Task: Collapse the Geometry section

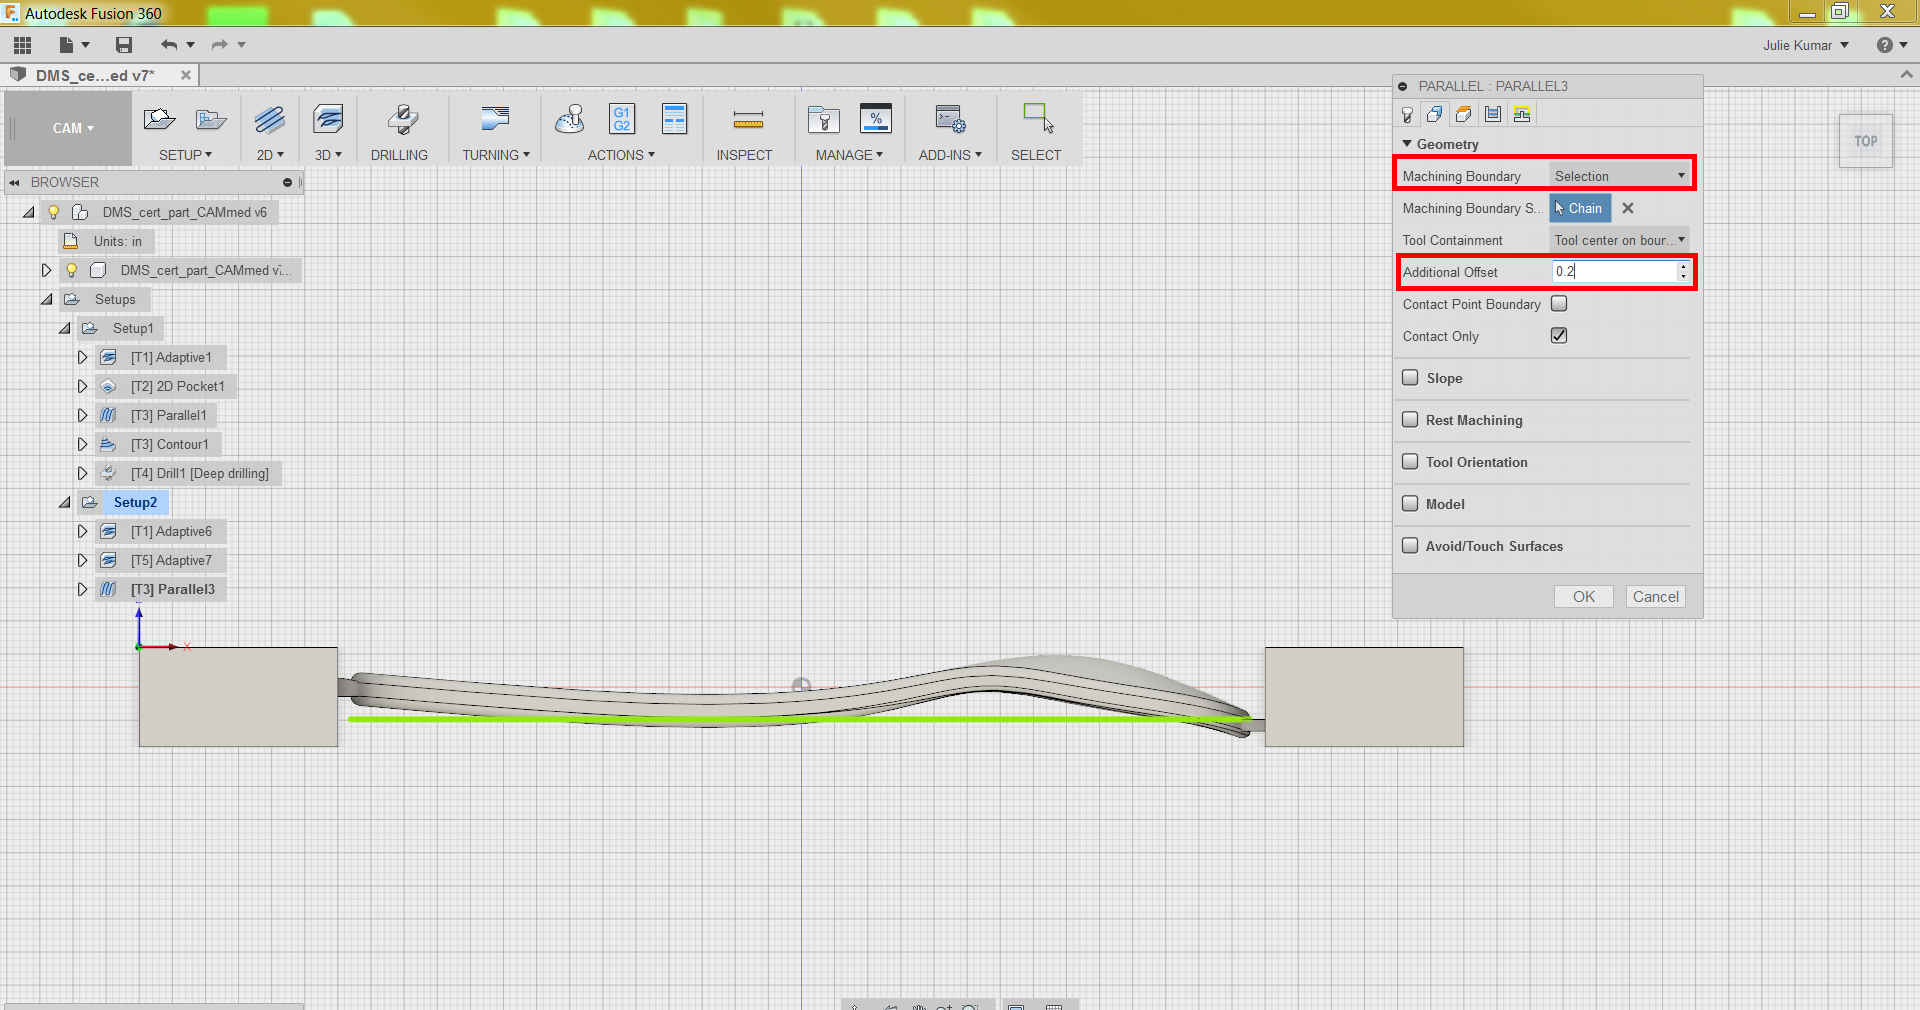Action: click(x=1407, y=144)
